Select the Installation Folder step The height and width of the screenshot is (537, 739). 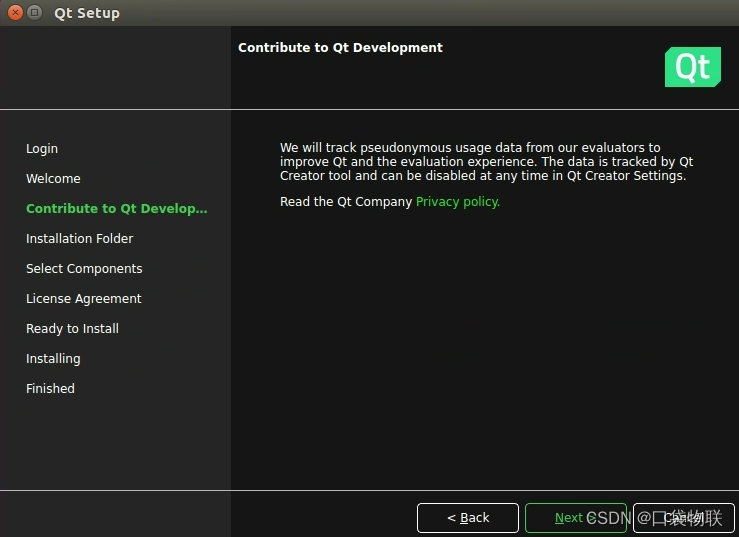(x=79, y=239)
